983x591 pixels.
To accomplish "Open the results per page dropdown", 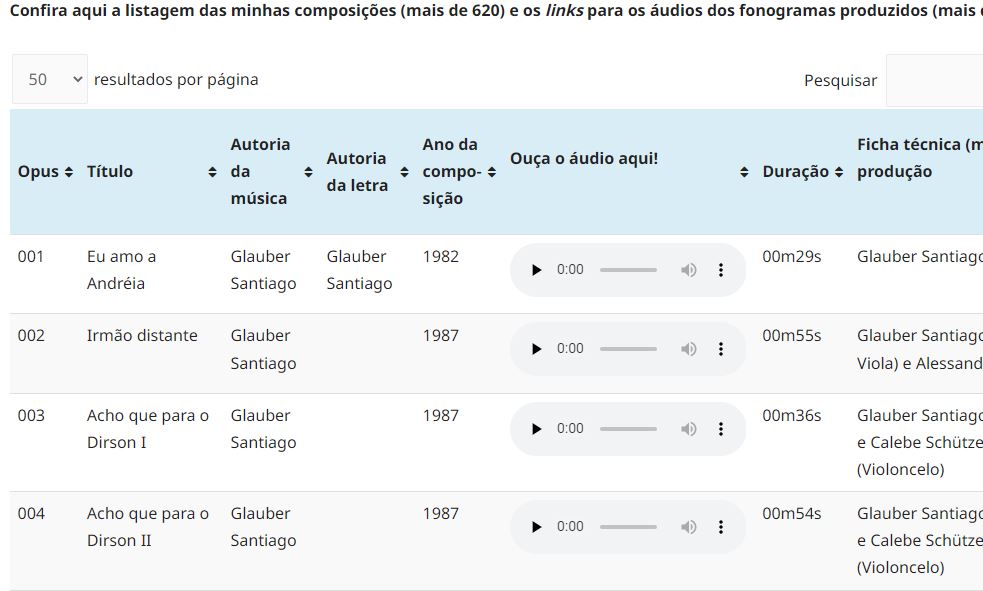I will coord(50,79).
